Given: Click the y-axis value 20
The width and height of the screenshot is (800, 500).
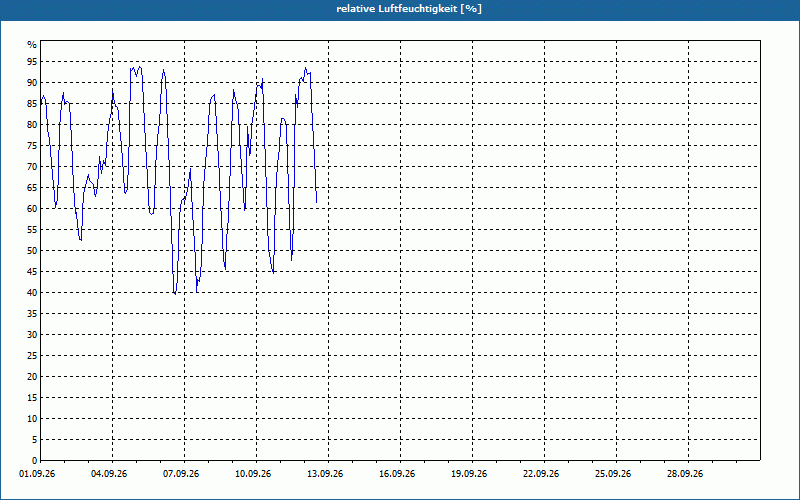Looking at the screenshot, I should (32, 377).
